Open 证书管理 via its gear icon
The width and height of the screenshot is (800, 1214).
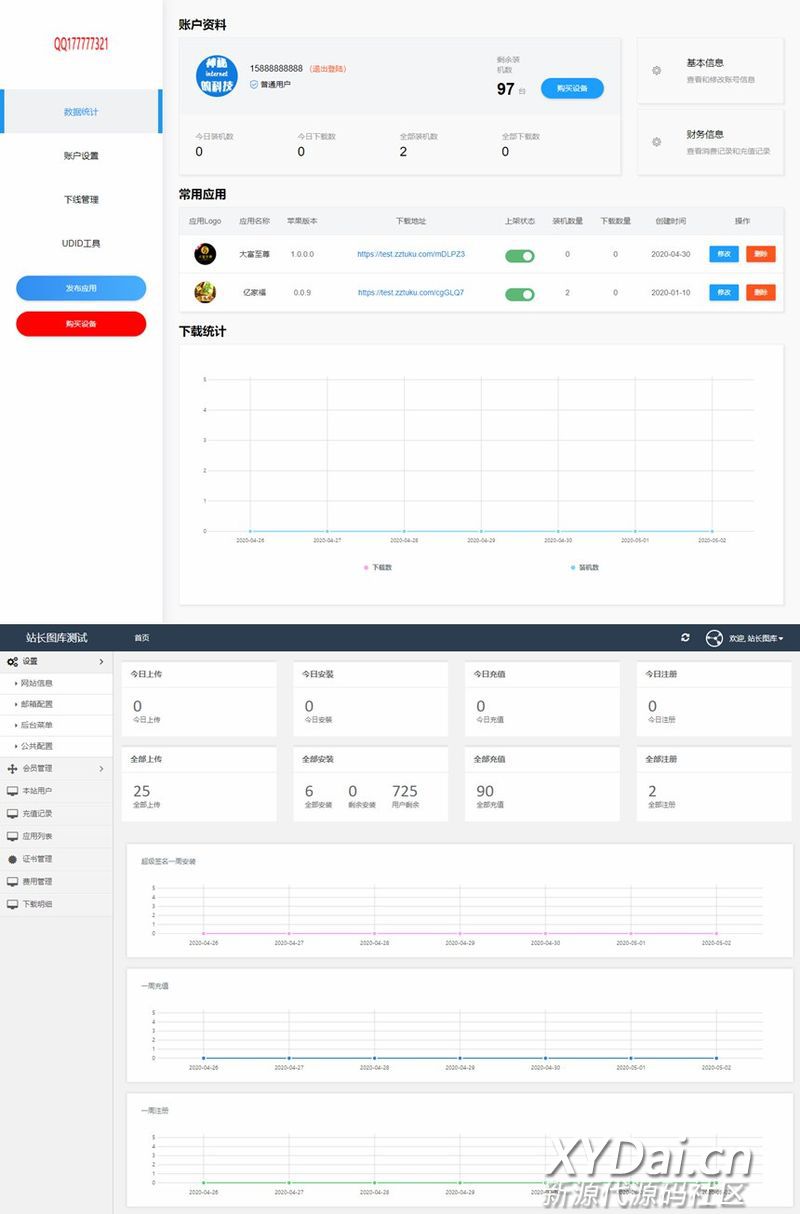click(x=12, y=859)
